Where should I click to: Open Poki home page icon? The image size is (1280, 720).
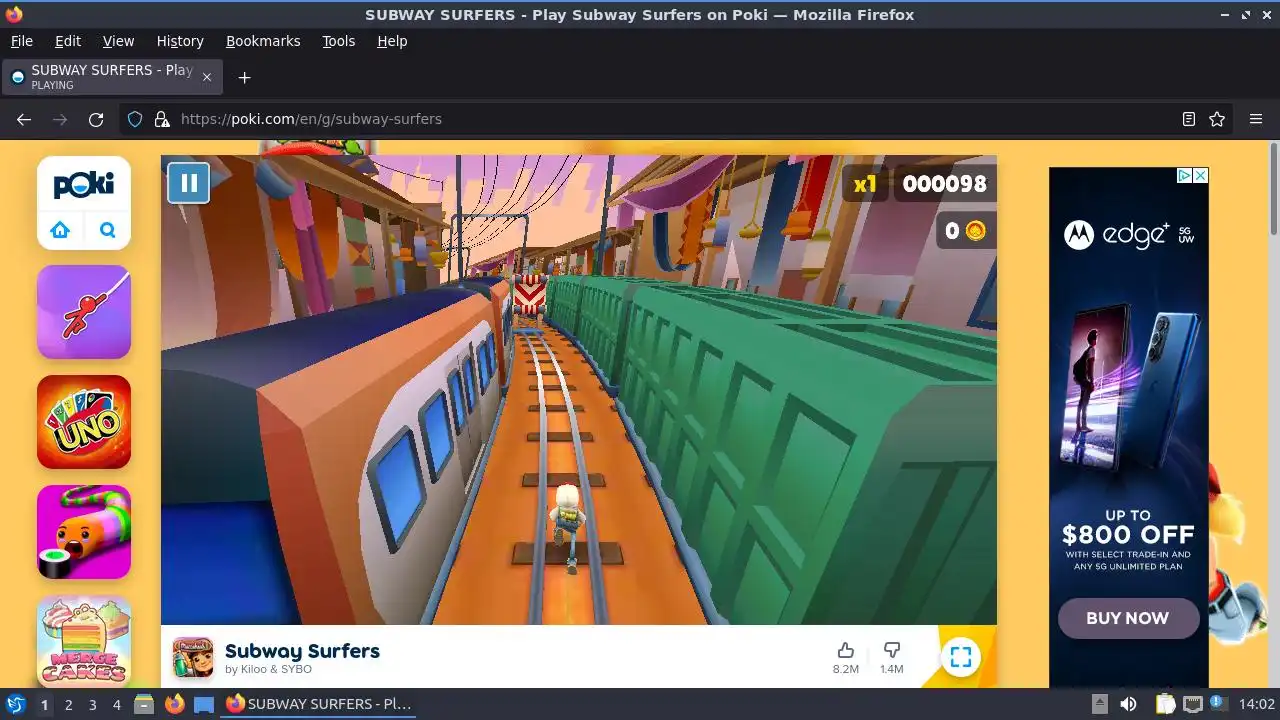(60, 230)
